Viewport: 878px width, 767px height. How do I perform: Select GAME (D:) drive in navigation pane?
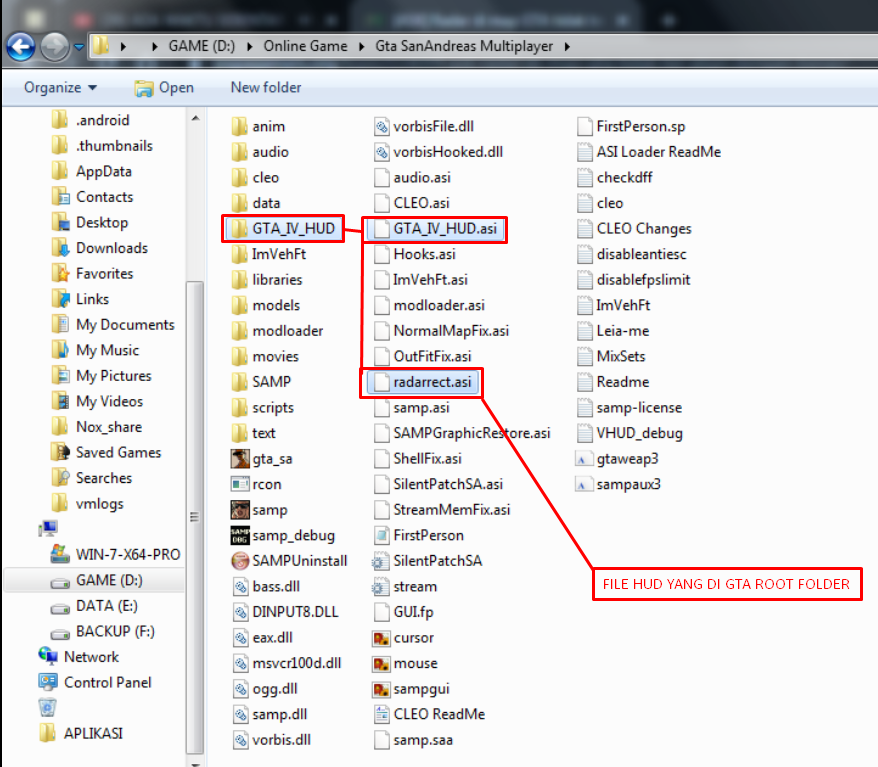96,580
